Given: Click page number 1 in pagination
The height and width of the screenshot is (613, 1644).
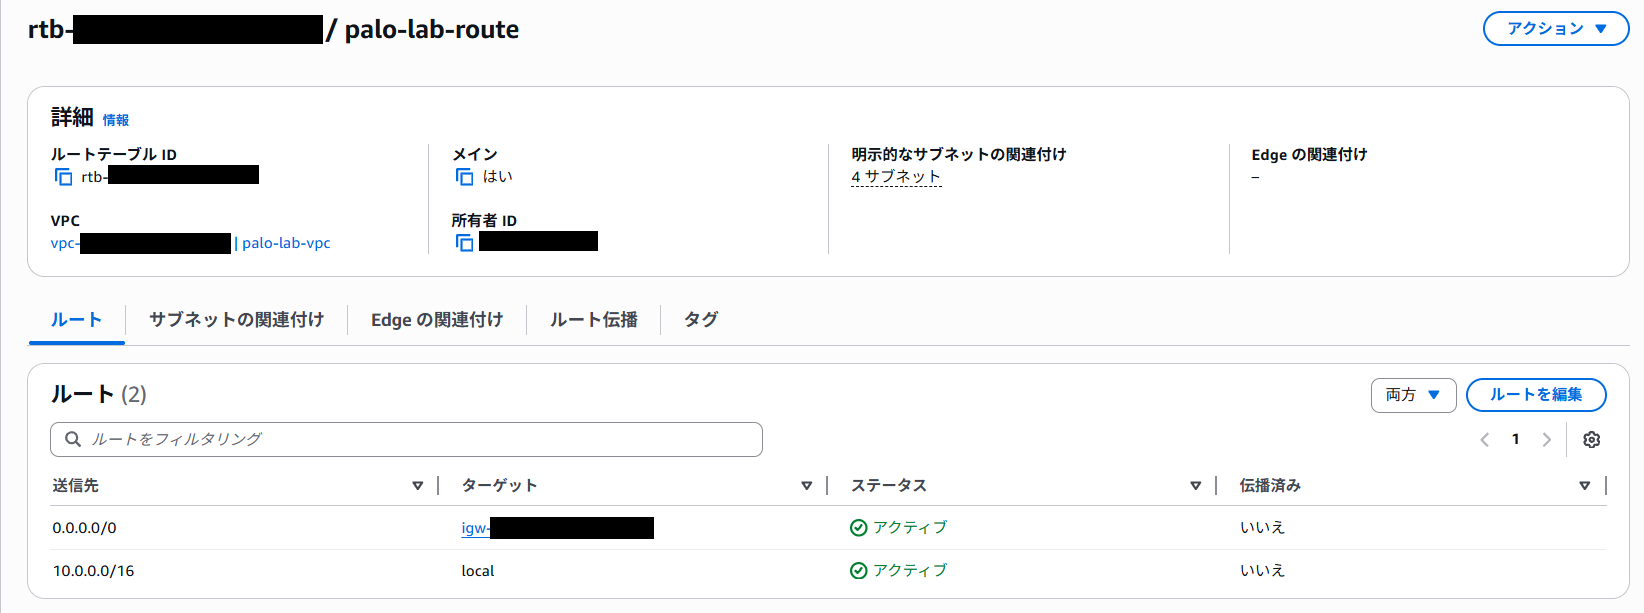Looking at the screenshot, I should pyautogui.click(x=1516, y=439).
